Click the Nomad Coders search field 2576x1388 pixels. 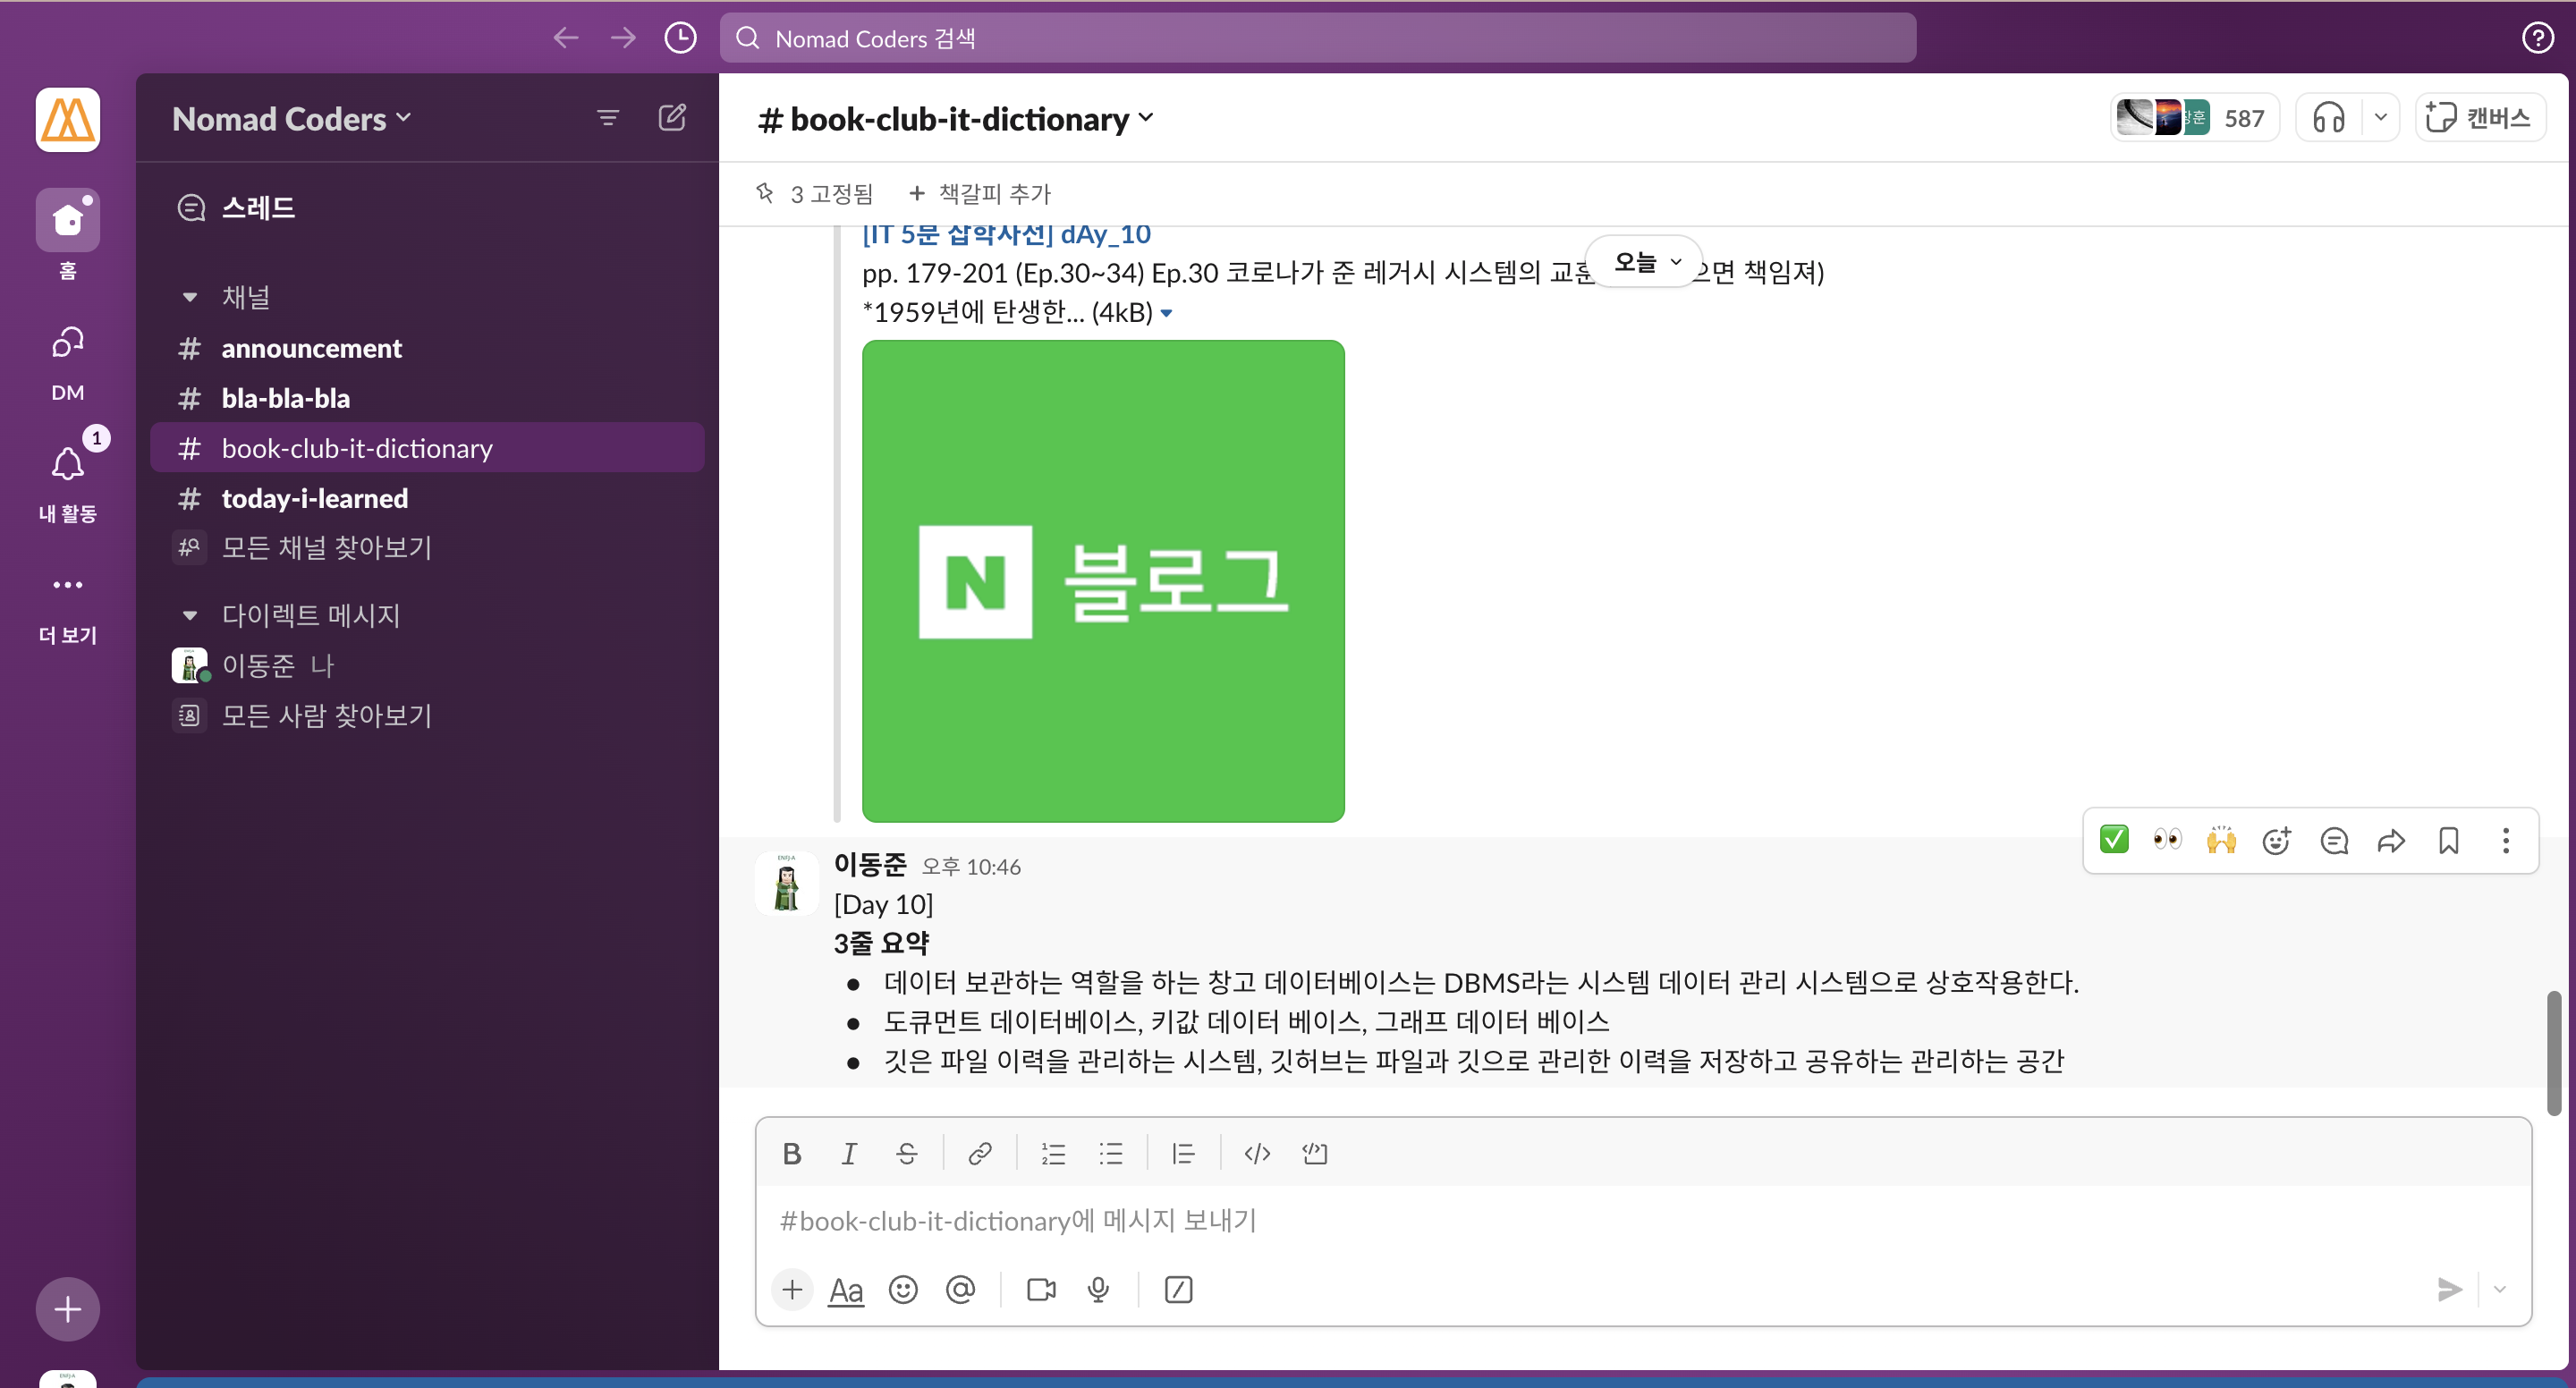click(1317, 38)
